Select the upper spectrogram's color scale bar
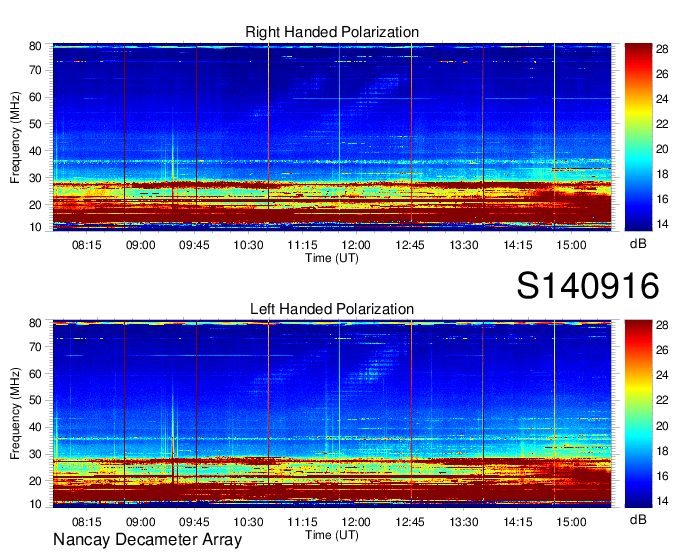Screen dimensions: 680x552 pyautogui.click(x=638, y=137)
